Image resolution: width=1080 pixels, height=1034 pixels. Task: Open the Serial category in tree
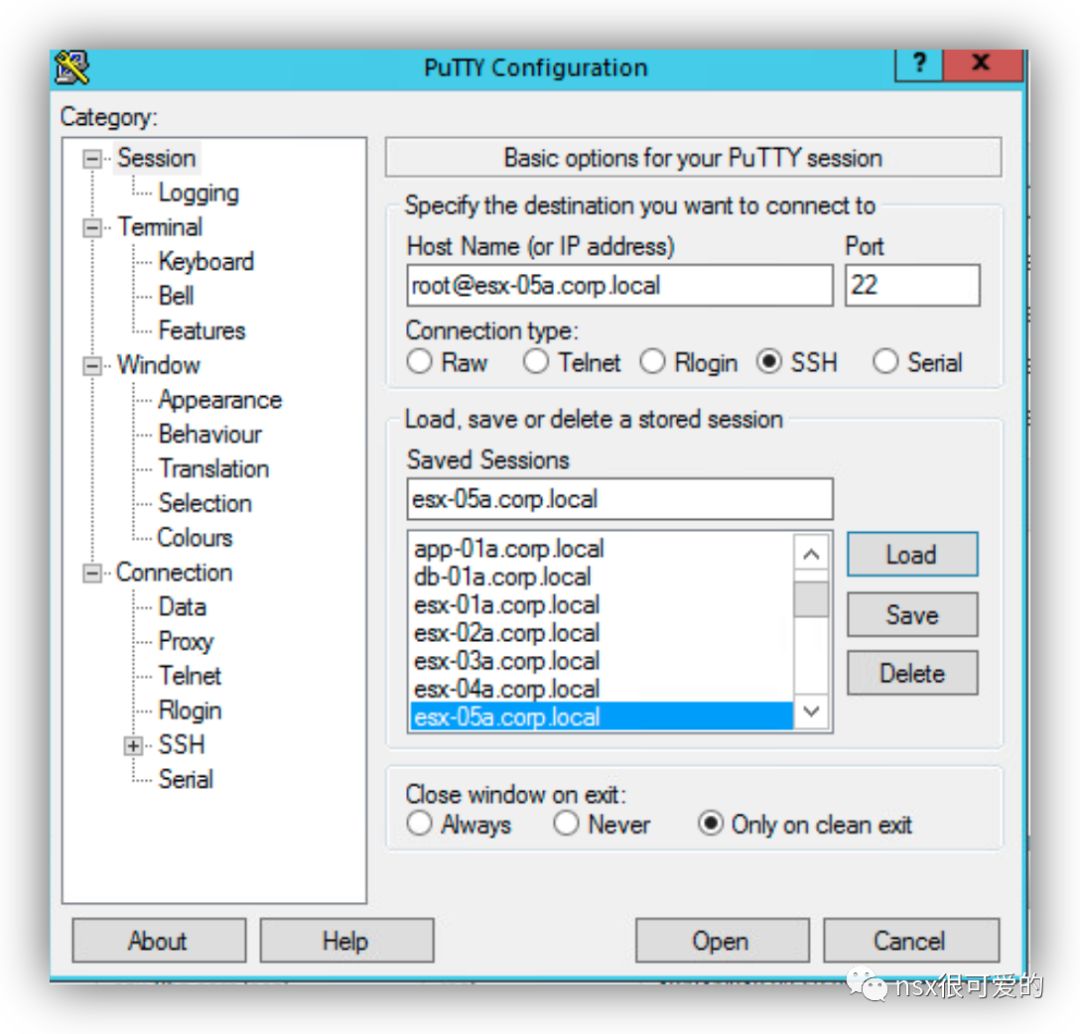[x=185, y=780]
